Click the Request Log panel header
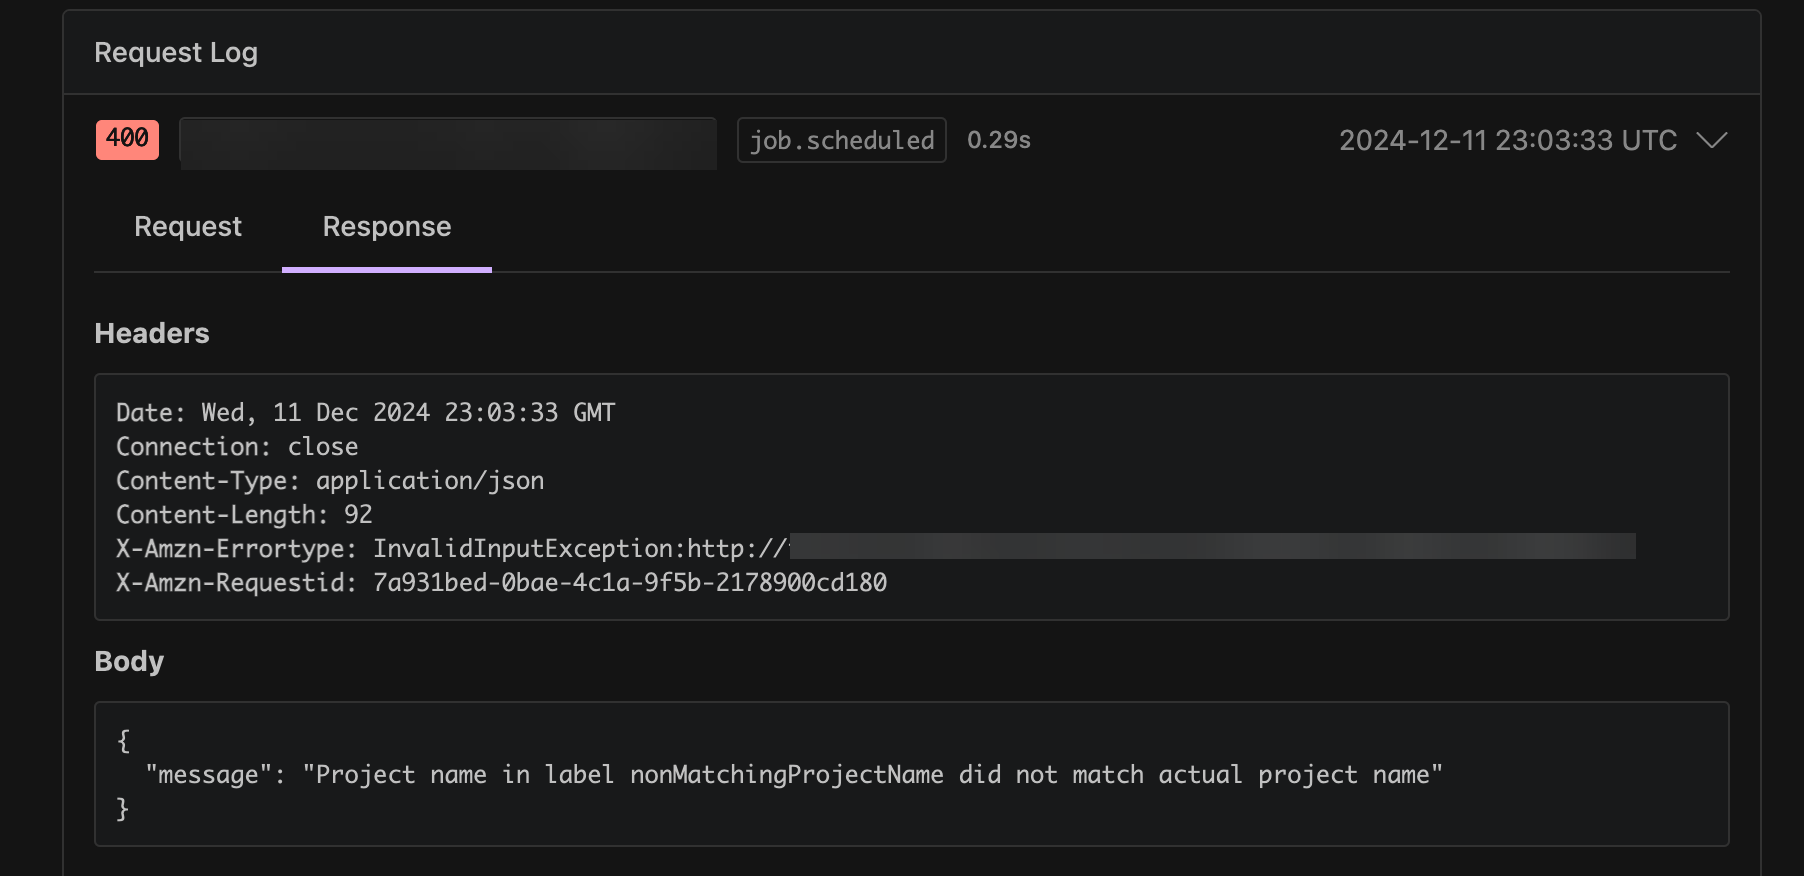 [176, 52]
